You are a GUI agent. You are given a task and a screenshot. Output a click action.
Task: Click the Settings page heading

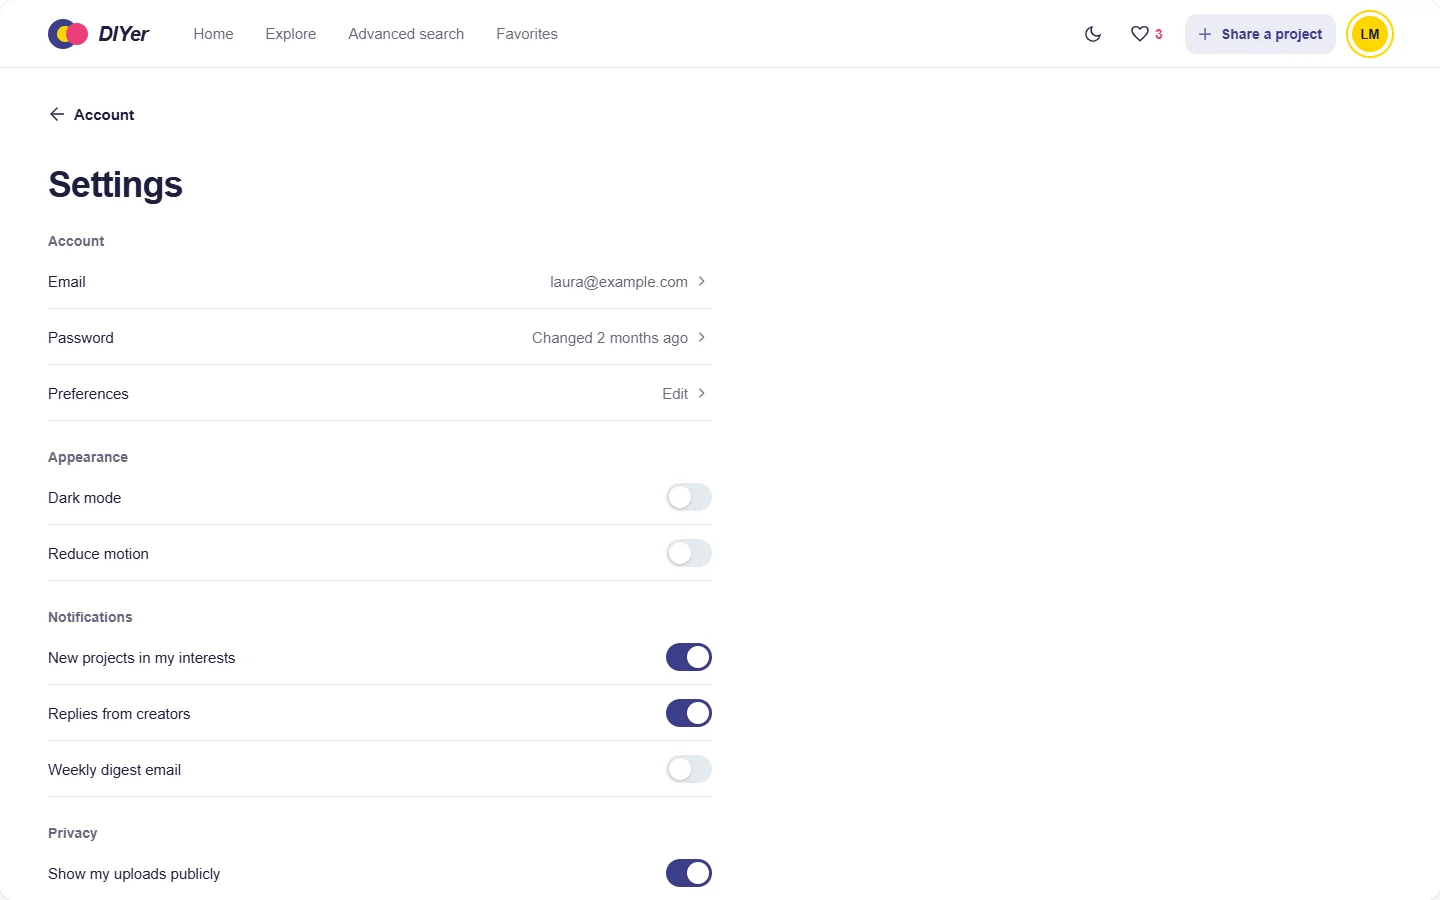coord(115,184)
